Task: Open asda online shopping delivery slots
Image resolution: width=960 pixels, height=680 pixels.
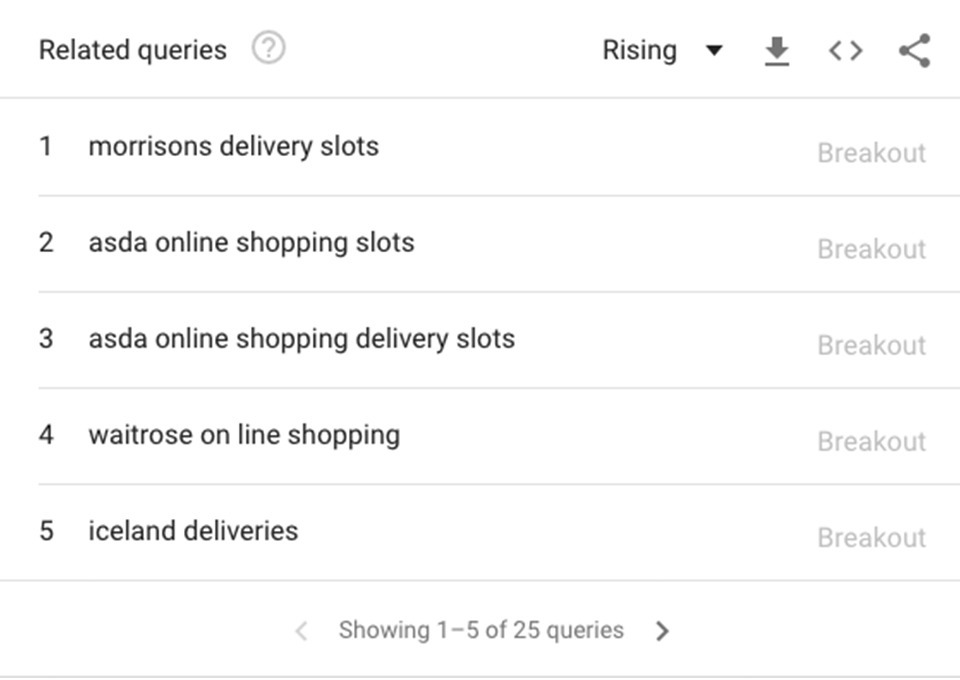Action: coord(301,339)
